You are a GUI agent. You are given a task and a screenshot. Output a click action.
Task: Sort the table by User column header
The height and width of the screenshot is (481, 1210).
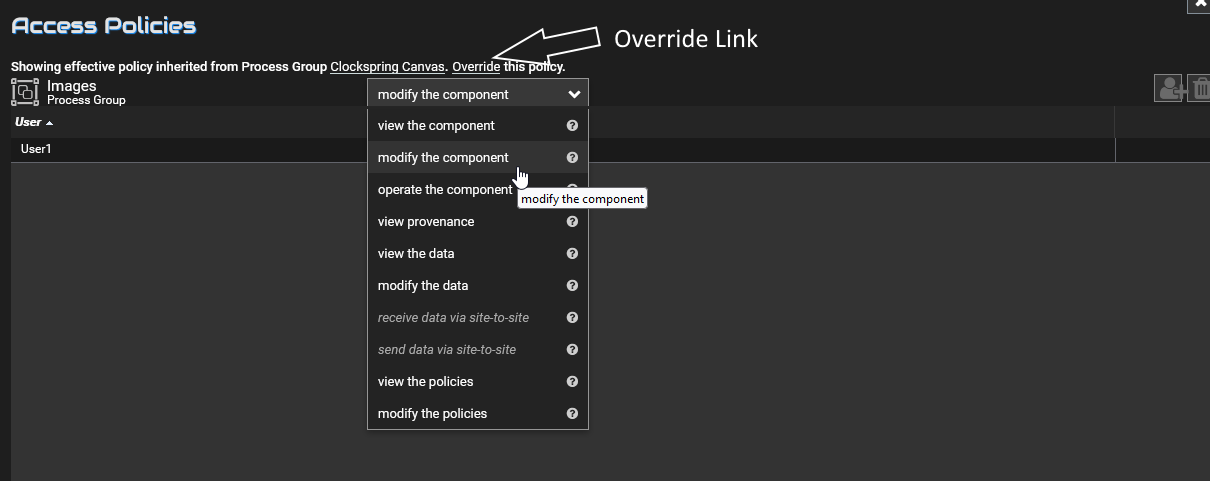click(x=29, y=122)
